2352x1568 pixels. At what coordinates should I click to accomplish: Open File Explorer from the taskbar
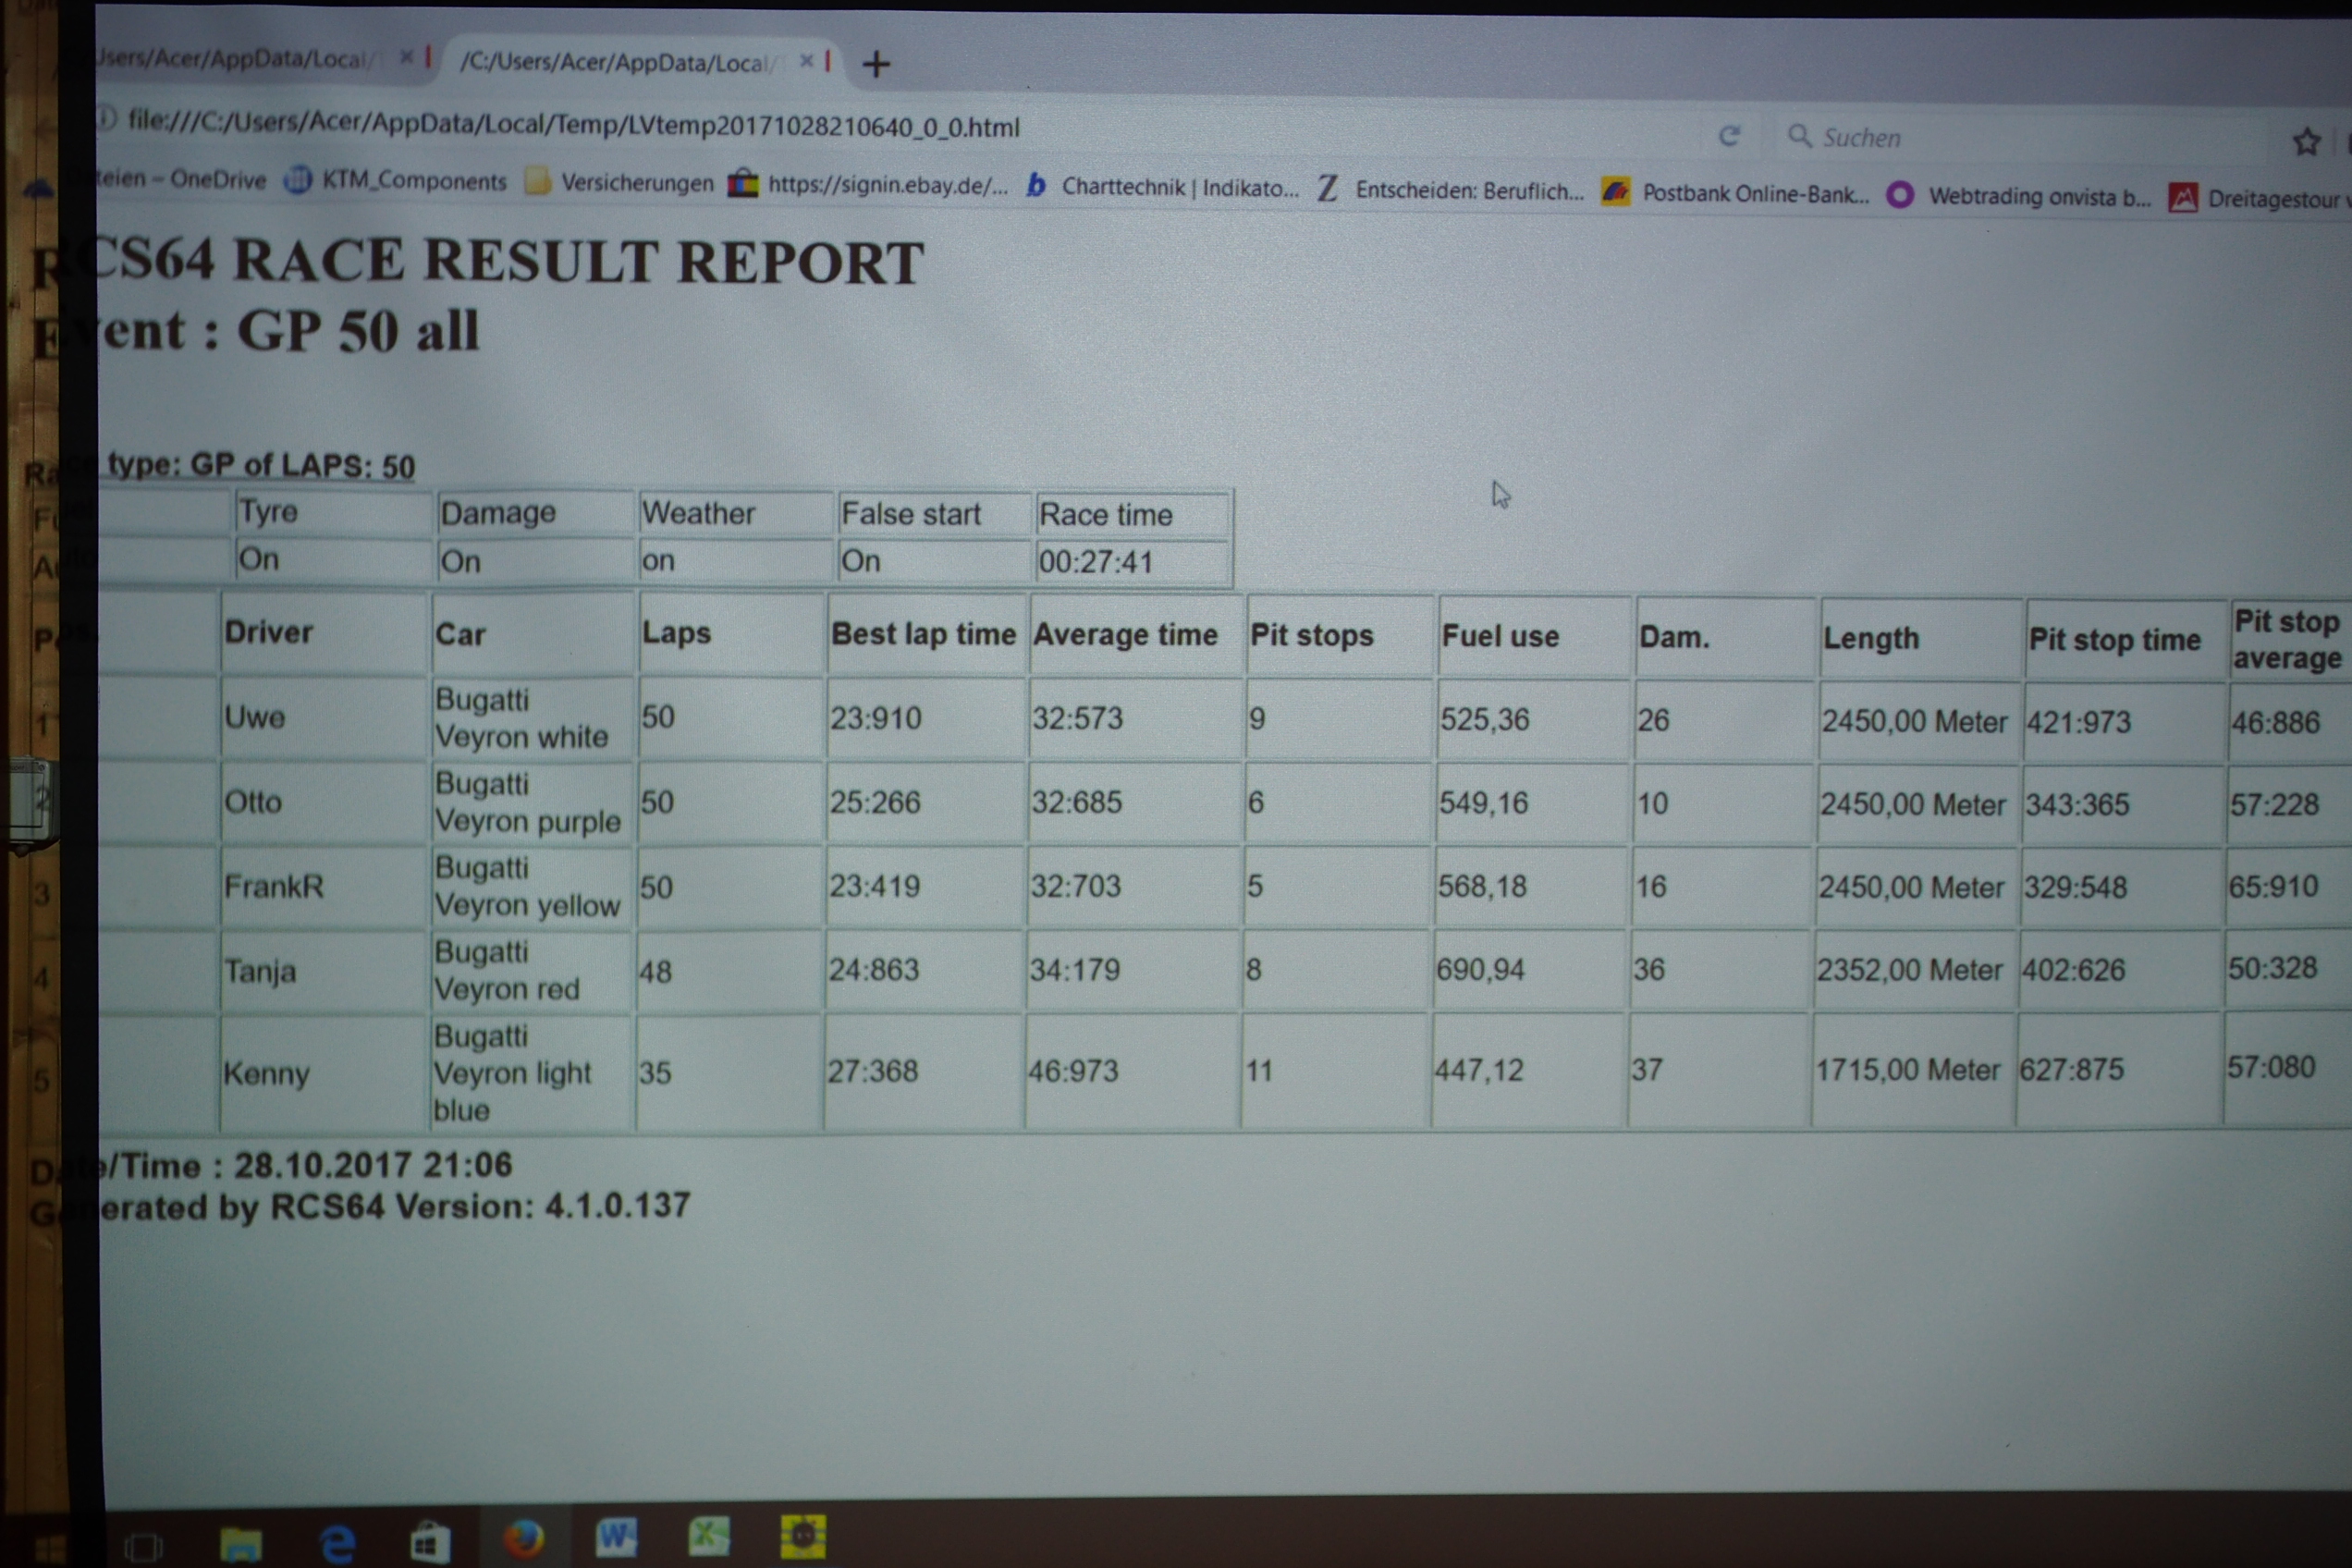pos(241,1545)
